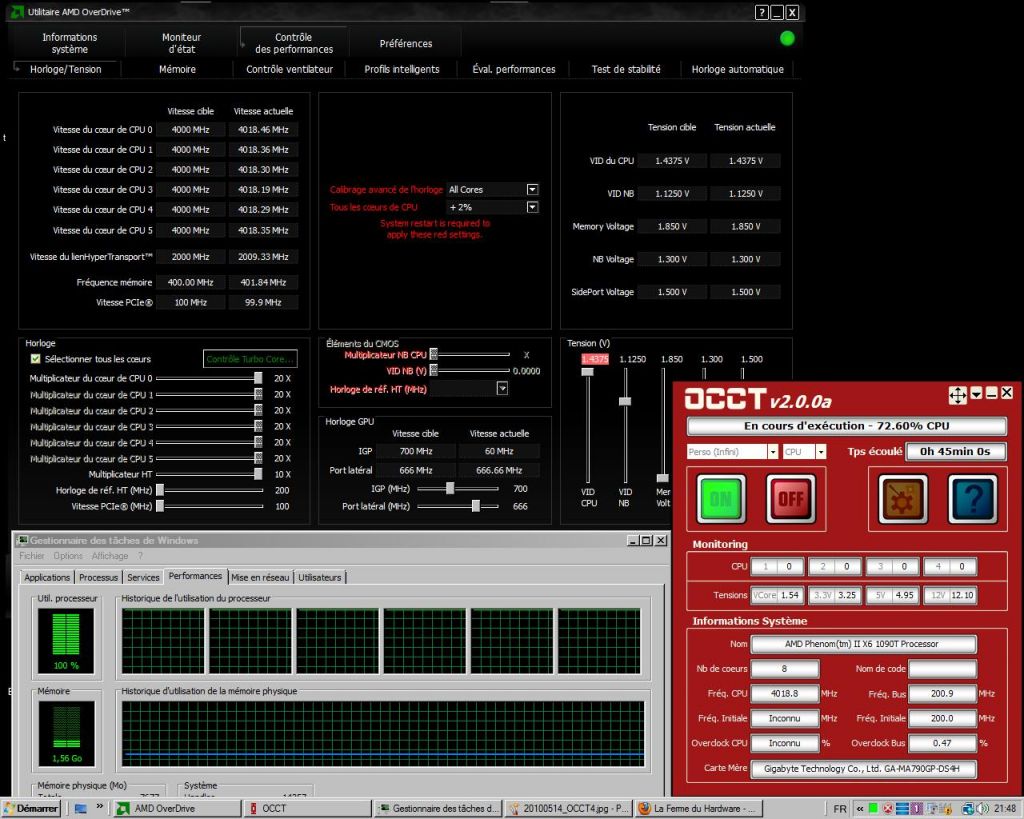Click the green ON button in OCCT
1024x819 pixels.
[x=721, y=499]
